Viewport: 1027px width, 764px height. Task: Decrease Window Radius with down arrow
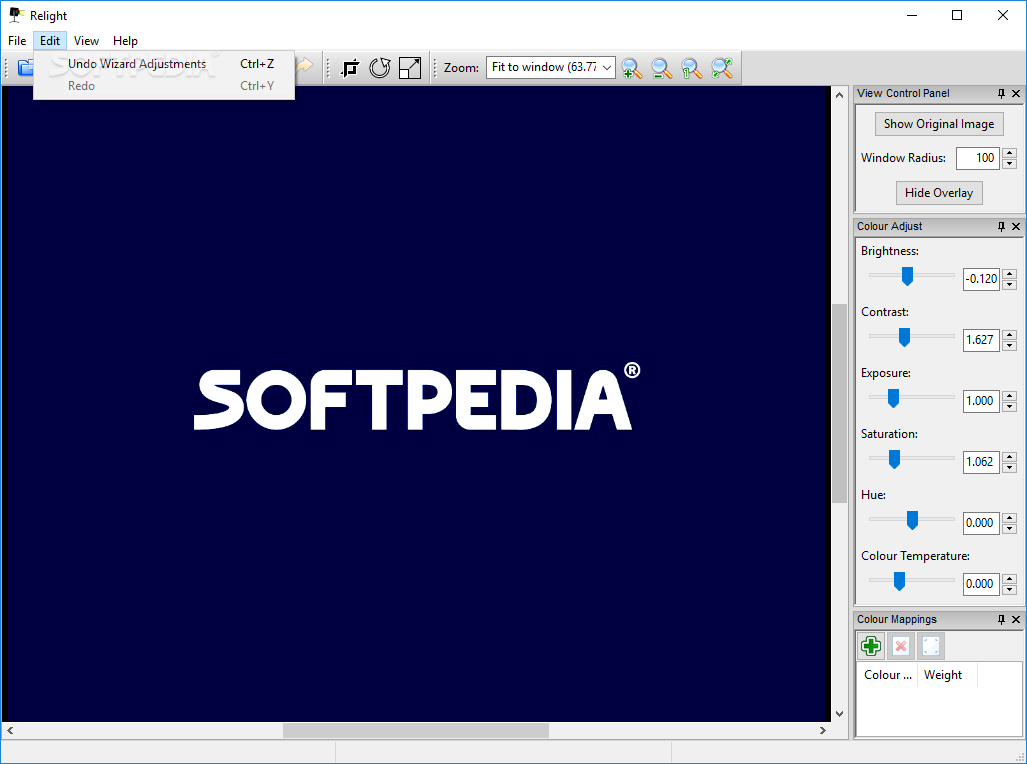click(1009, 164)
